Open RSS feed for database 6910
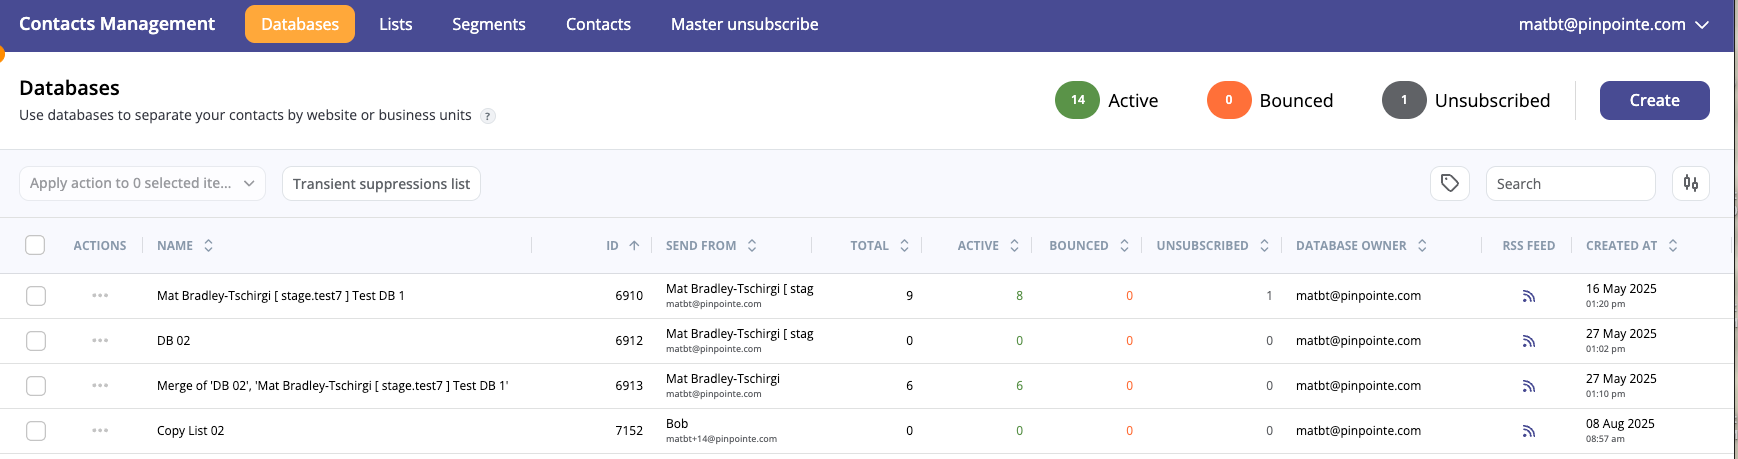This screenshot has width=1738, height=459. pyautogui.click(x=1528, y=296)
